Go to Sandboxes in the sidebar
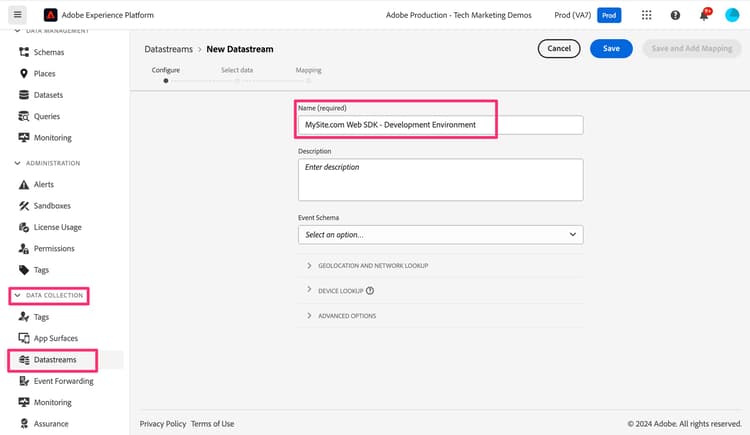This screenshot has height=435, width=750. coord(54,205)
